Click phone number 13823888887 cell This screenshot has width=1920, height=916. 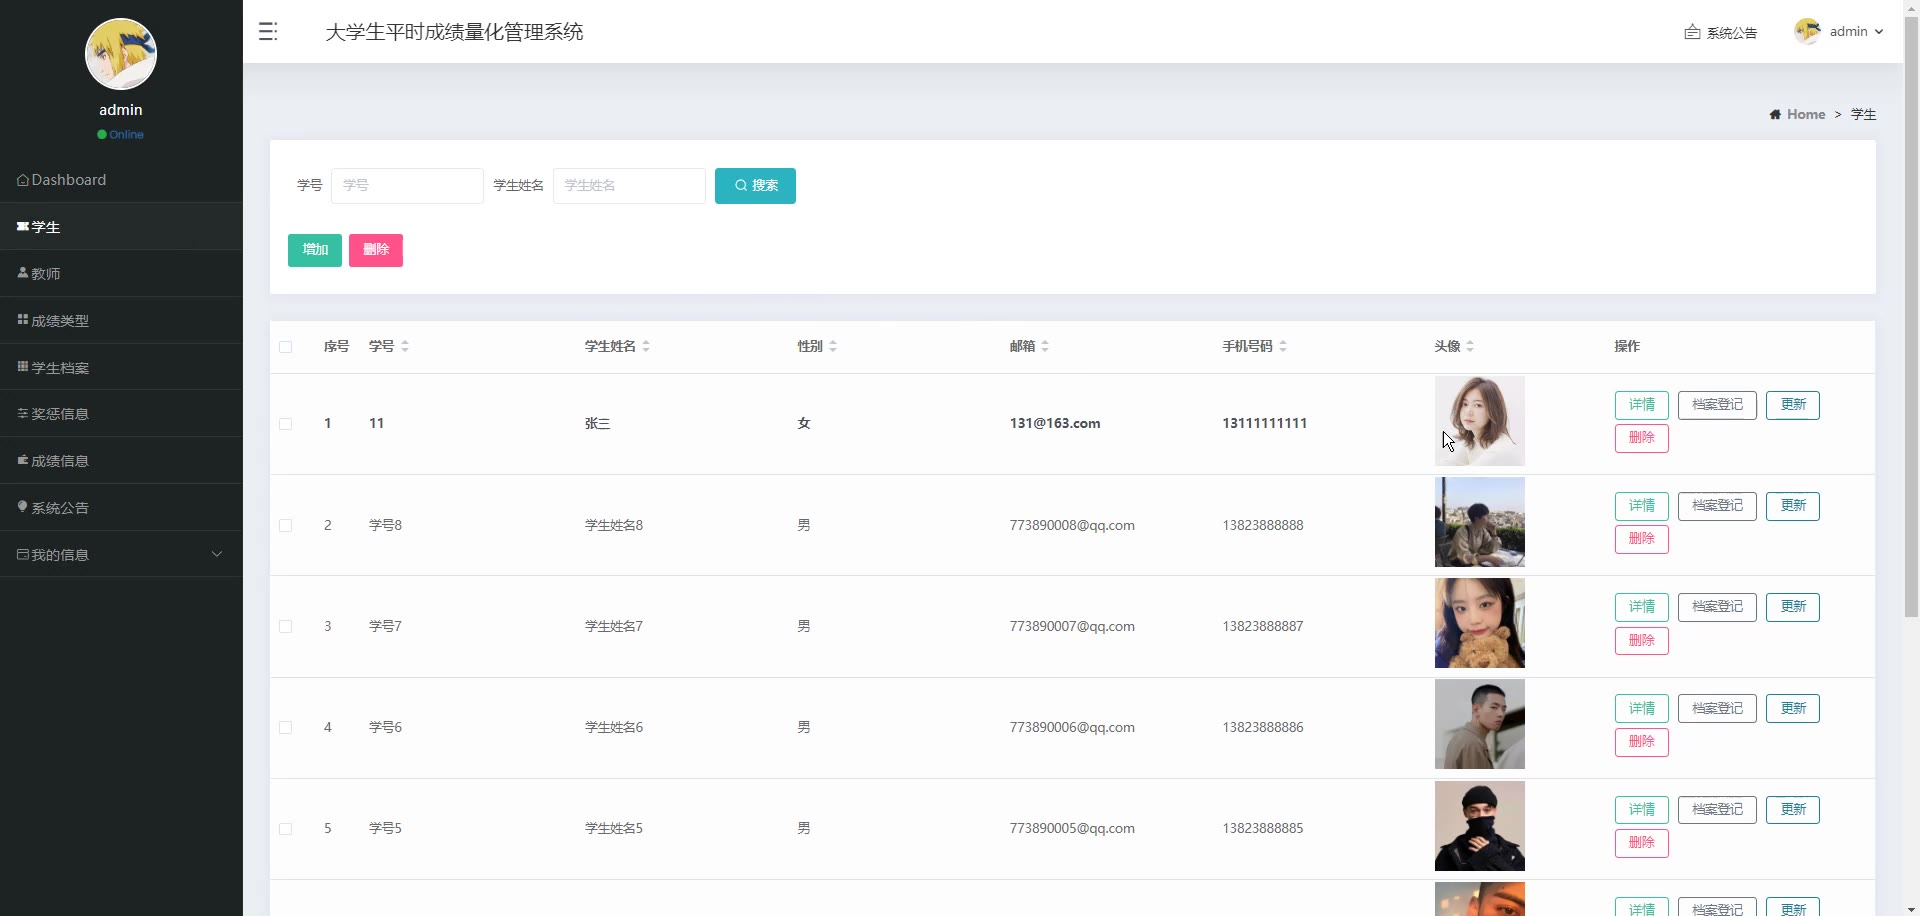pos(1263,627)
